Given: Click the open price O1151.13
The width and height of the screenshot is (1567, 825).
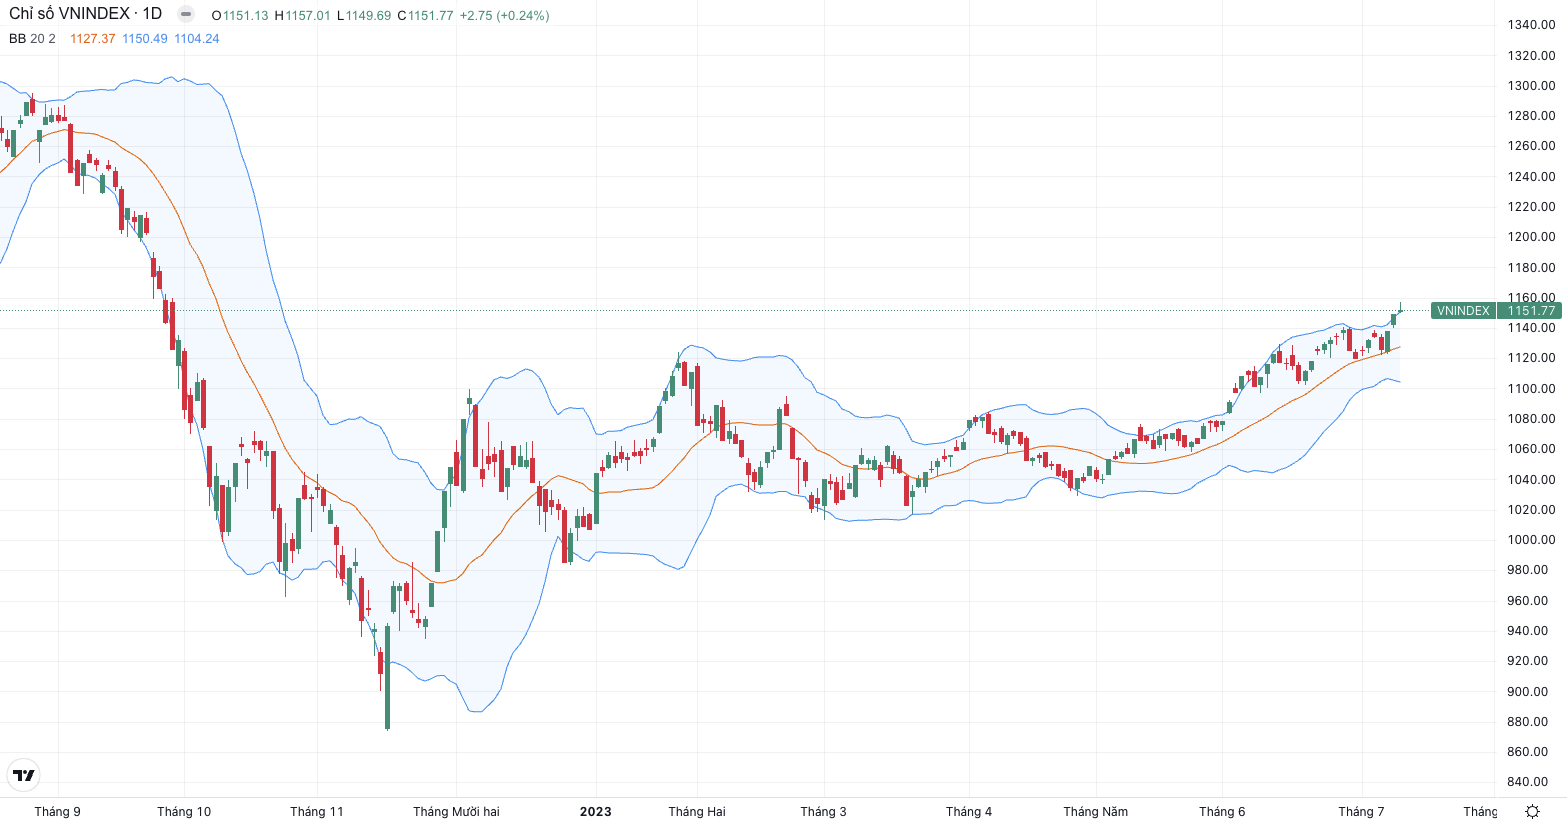Looking at the screenshot, I should pyautogui.click(x=240, y=16).
